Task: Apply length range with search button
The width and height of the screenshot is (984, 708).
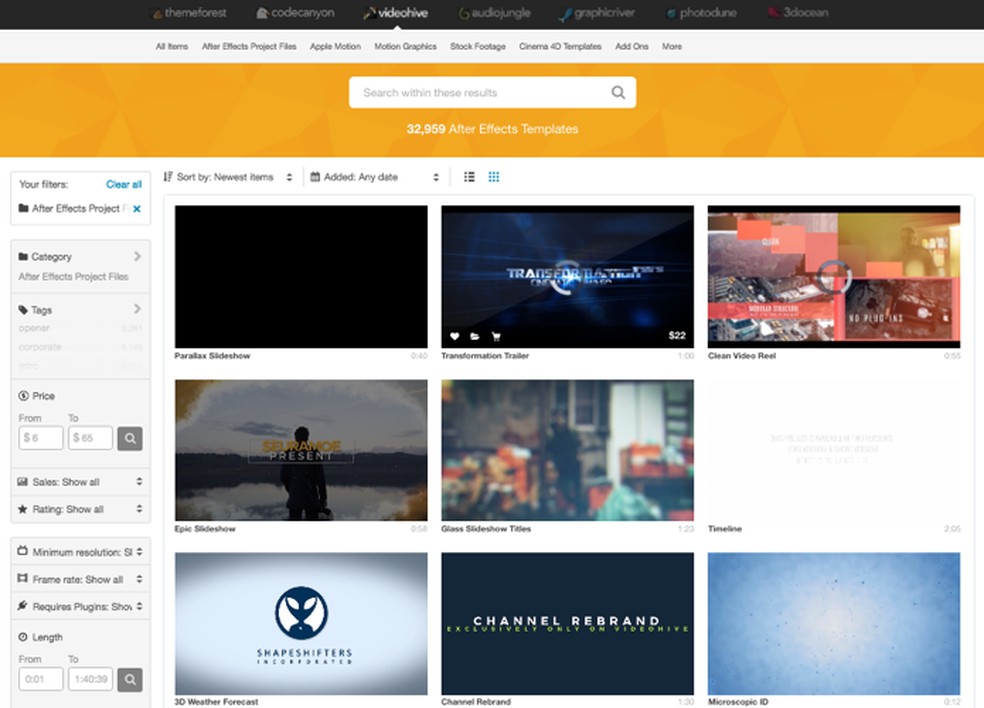Action: coord(130,680)
